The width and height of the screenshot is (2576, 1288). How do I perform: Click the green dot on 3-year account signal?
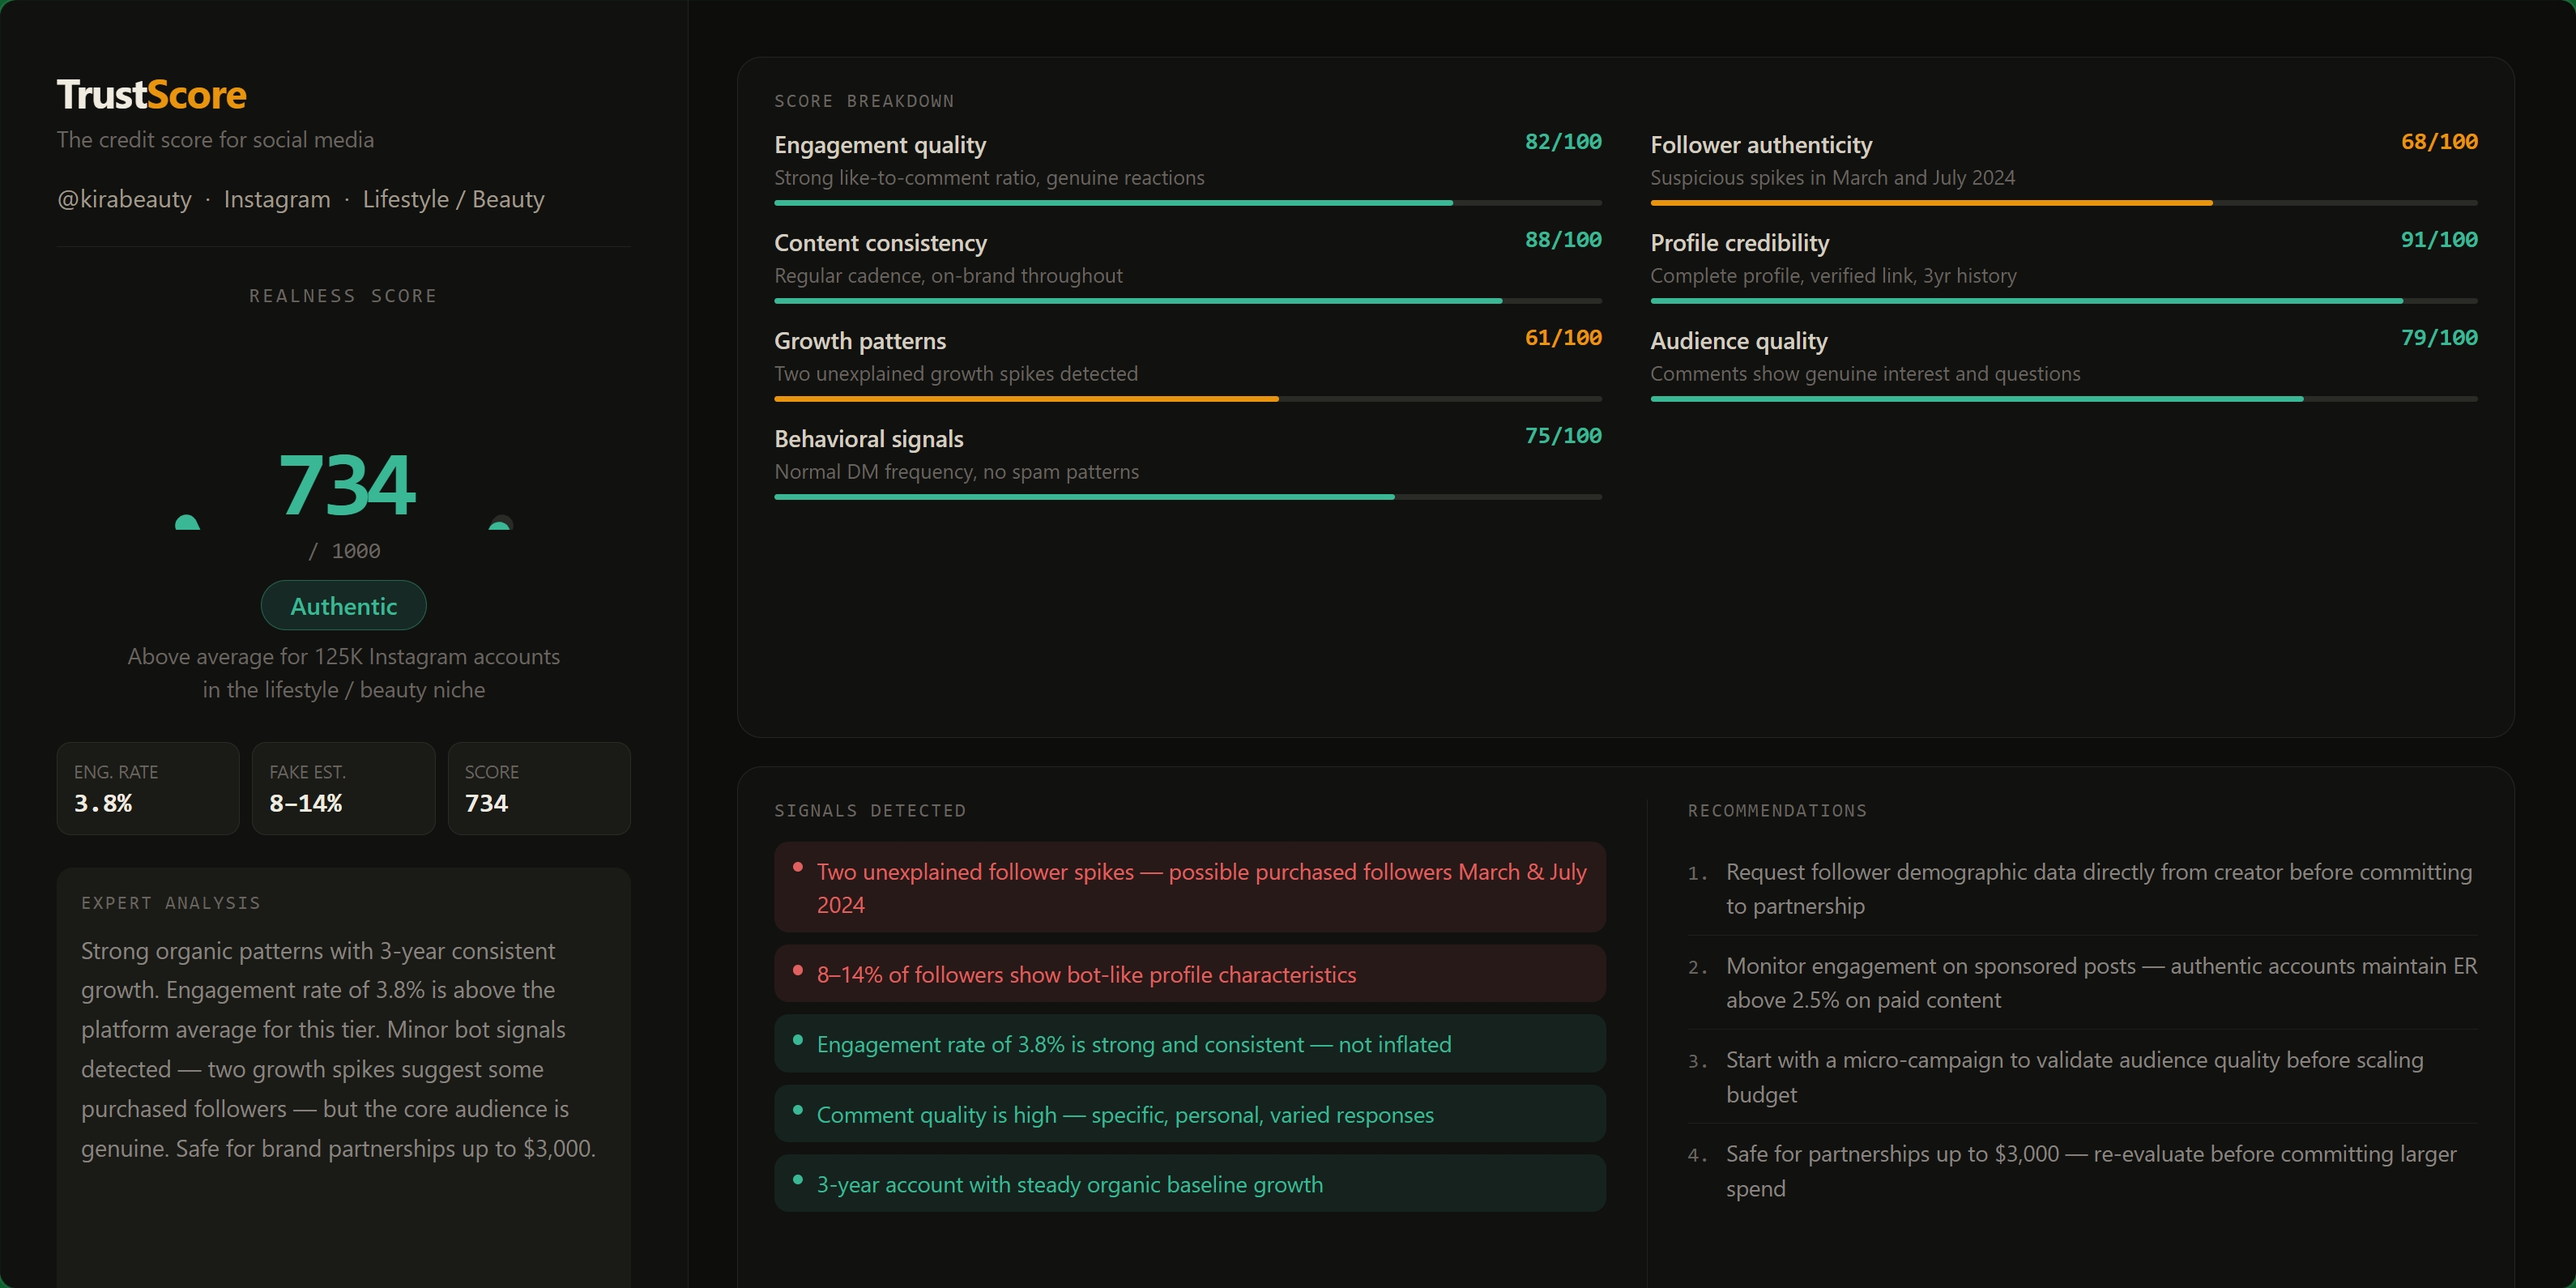coord(797,1181)
